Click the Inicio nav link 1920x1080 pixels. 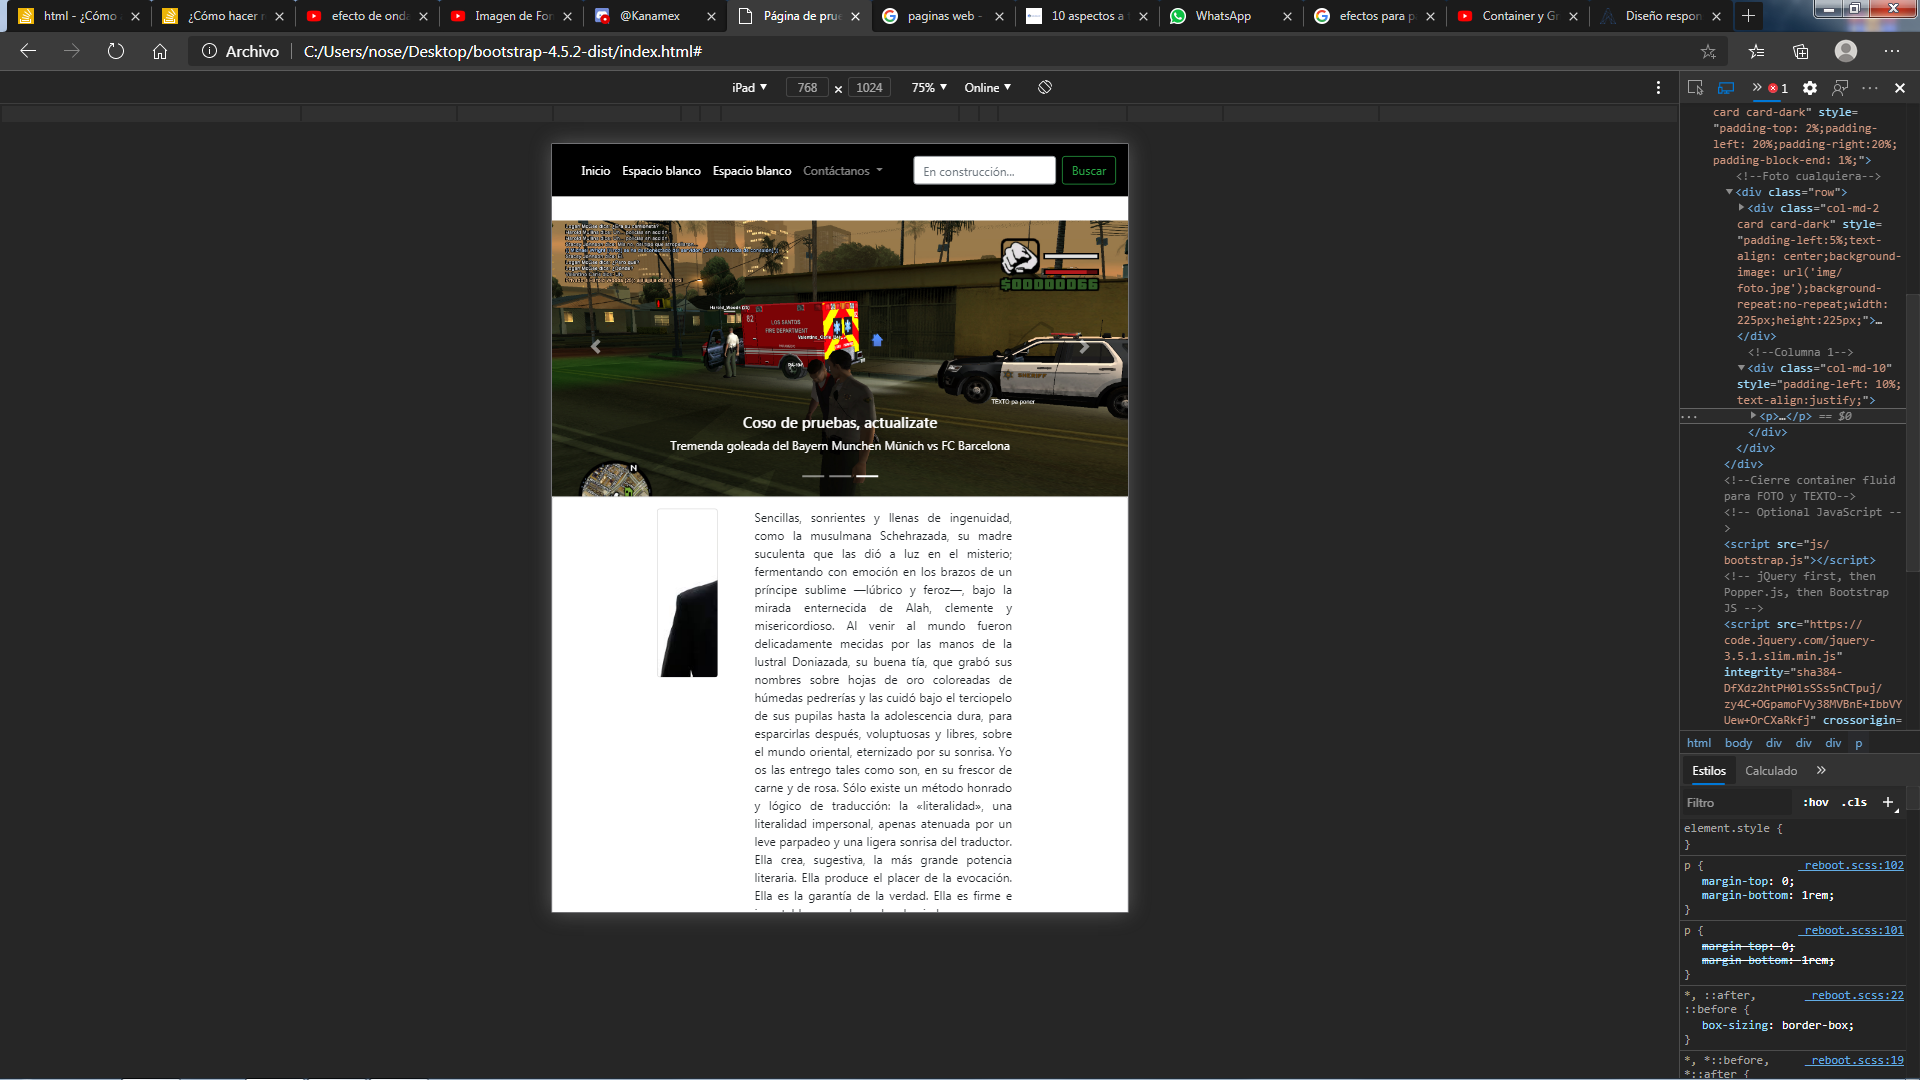click(595, 171)
